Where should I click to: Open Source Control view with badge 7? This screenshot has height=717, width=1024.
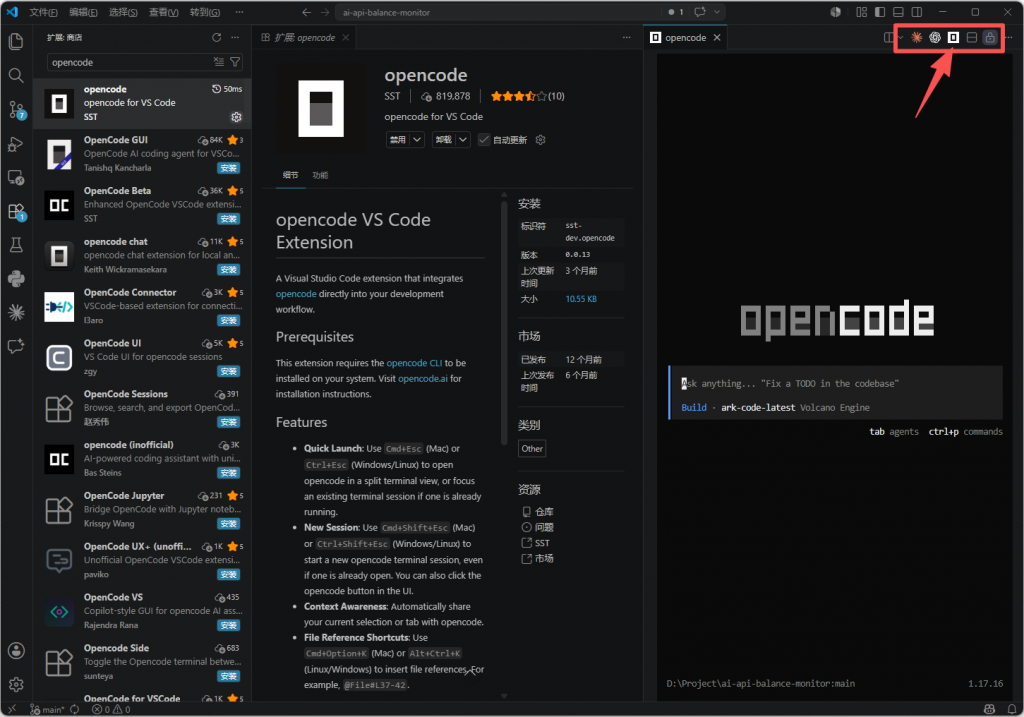(16, 110)
